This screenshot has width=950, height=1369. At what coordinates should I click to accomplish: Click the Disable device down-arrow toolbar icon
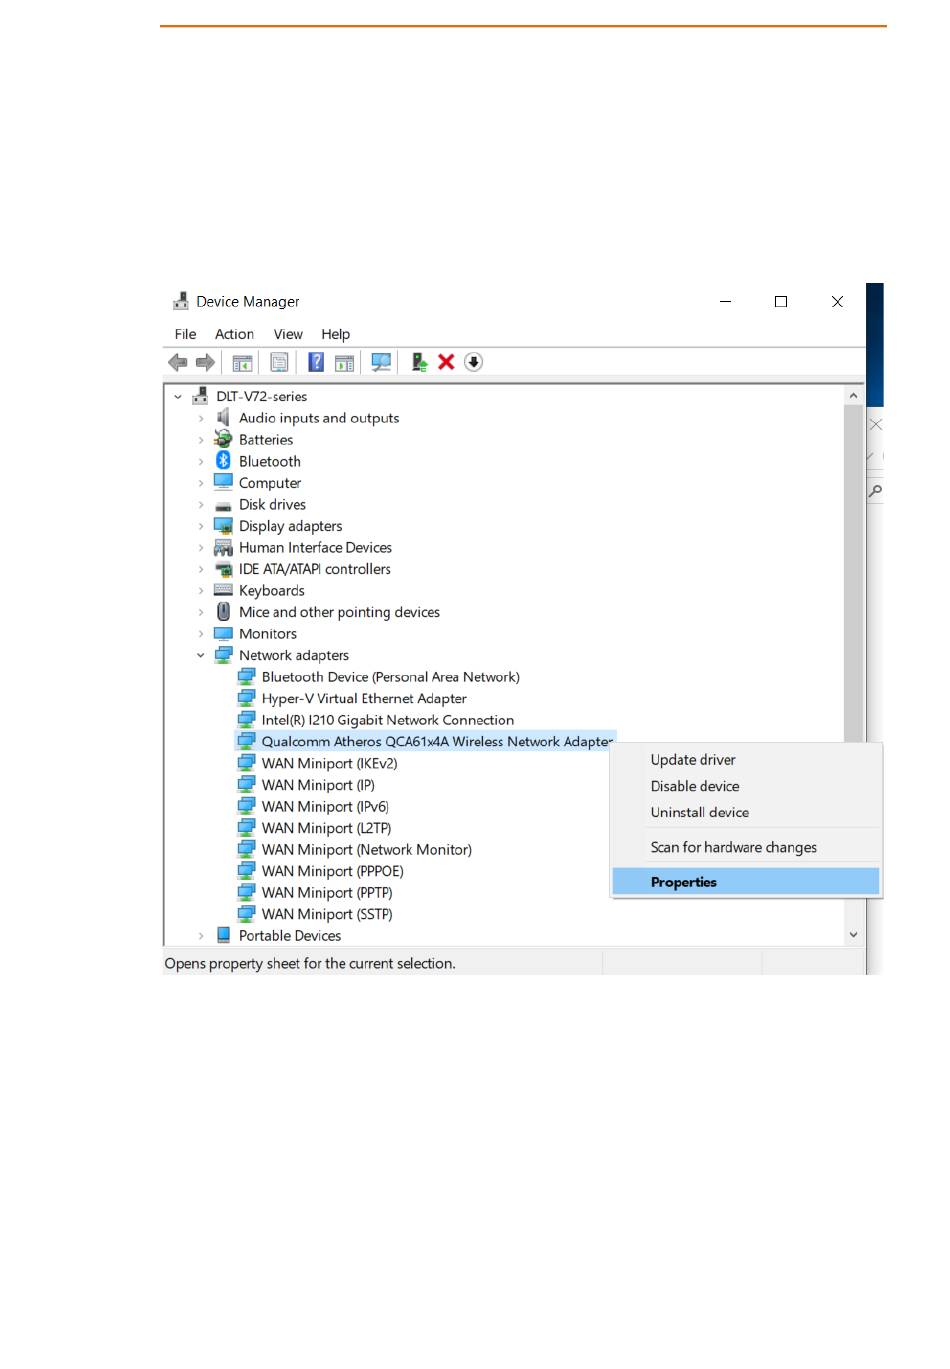tap(474, 362)
